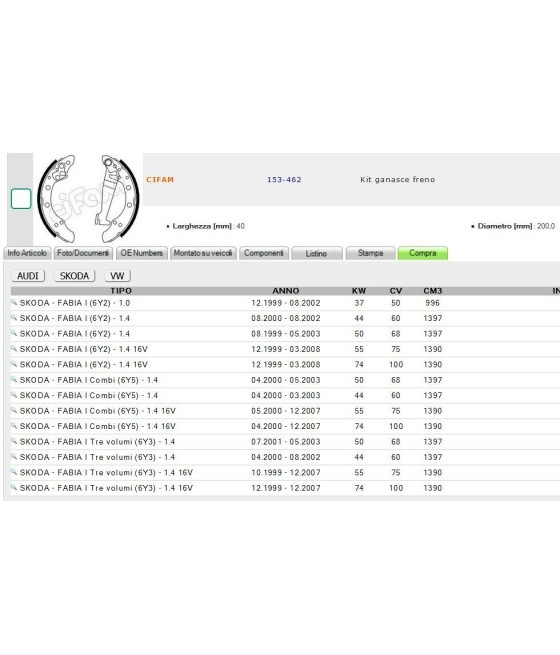This screenshot has height=655, width=560.
Task: Click the green Compra button
Action: coord(423,253)
